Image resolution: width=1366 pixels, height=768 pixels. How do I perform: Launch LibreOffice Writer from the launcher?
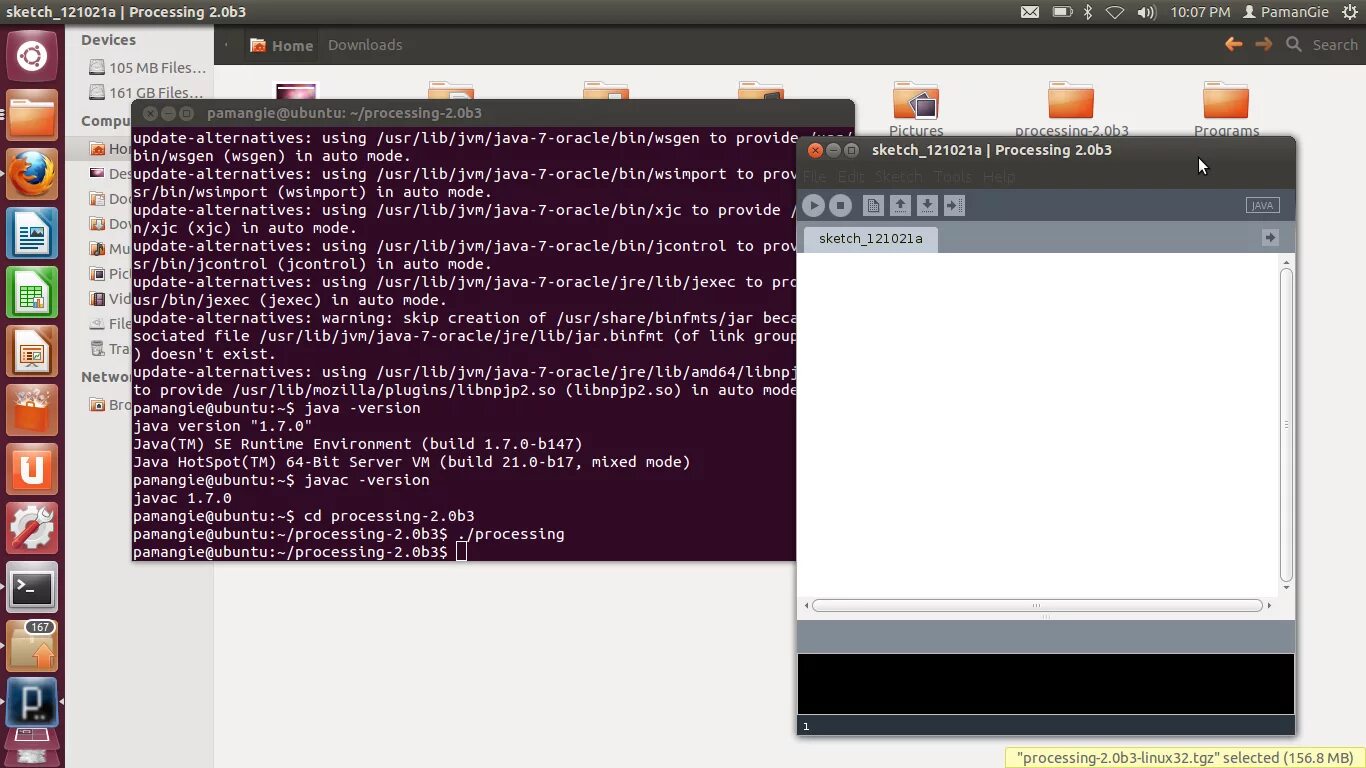click(x=32, y=234)
